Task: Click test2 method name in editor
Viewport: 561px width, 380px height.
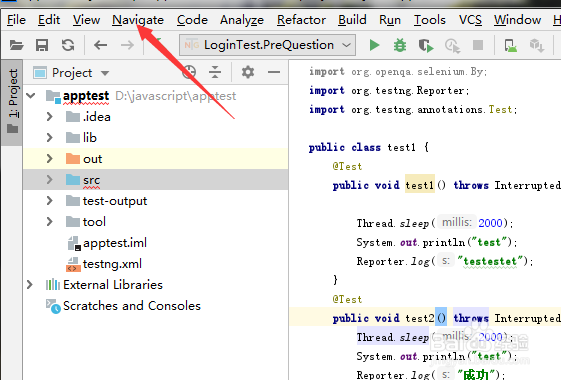Action: (419, 318)
